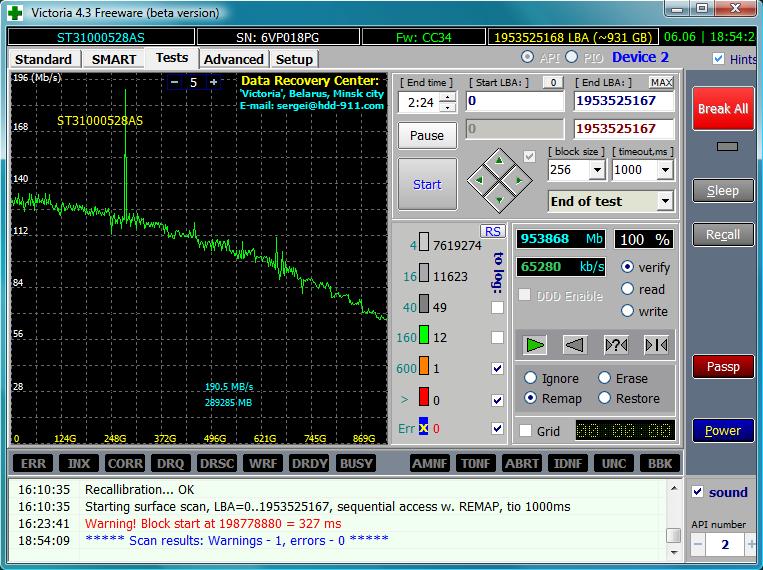Click the minus icon above the graph
Screen dimensions: 763x570
(x=174, y=82)
